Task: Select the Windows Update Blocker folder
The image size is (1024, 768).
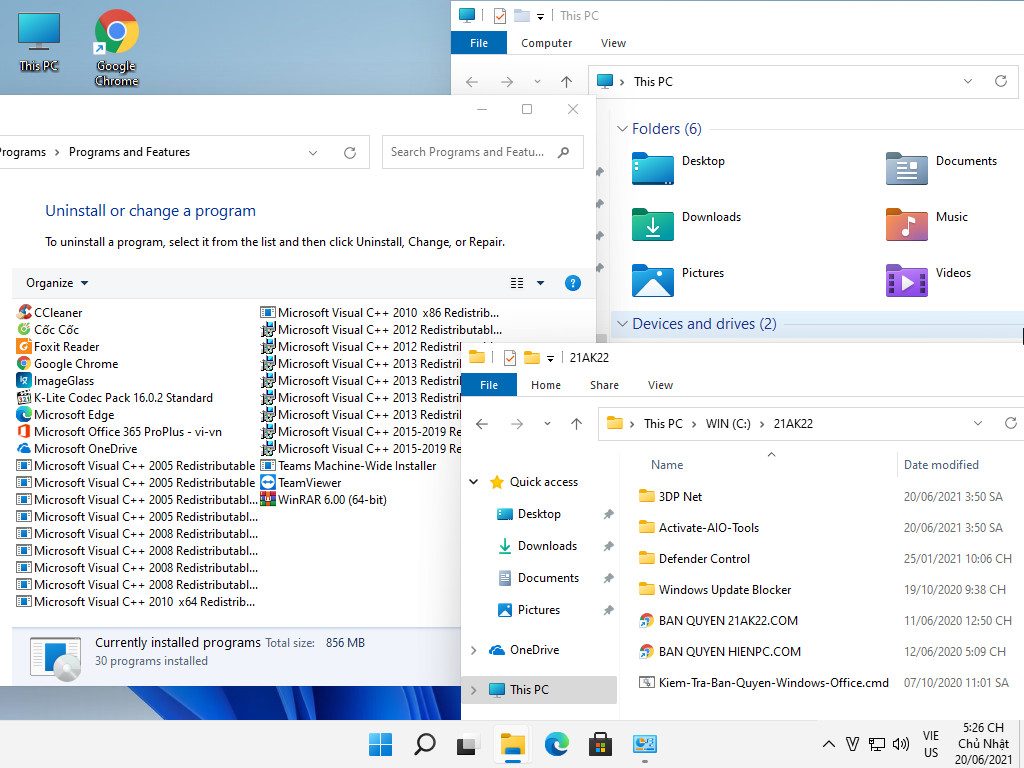Action: tap(714, 590)
